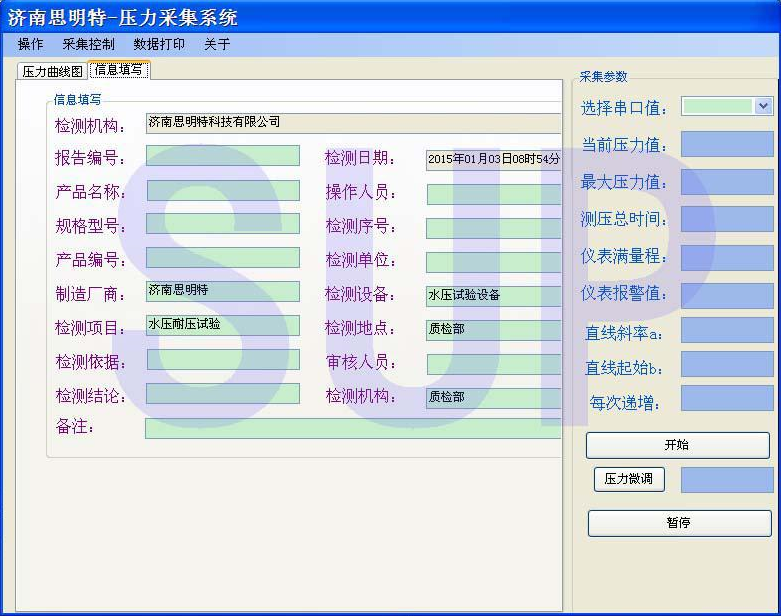The image size is (781, 616).
Task: Click the 压力微调 button
Action: coord(629,479)
